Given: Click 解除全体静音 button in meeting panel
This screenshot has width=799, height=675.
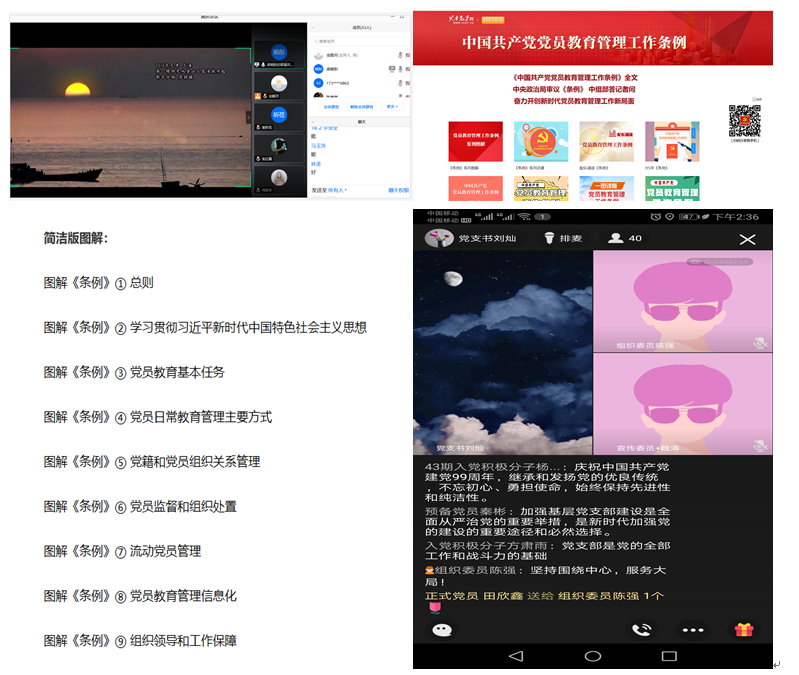Looking at the screenshot, I should tap(361, 106).
